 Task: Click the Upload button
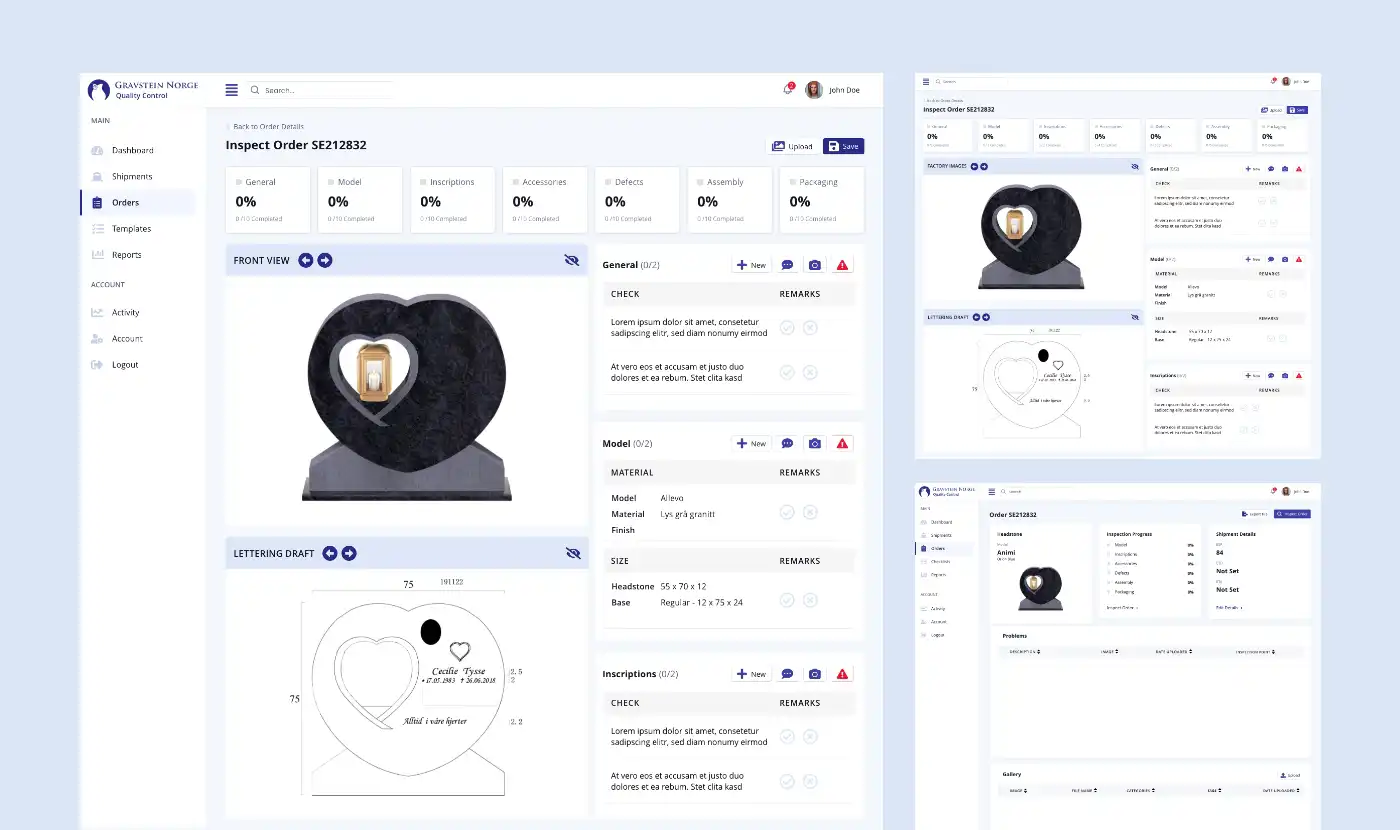(792, 146)
